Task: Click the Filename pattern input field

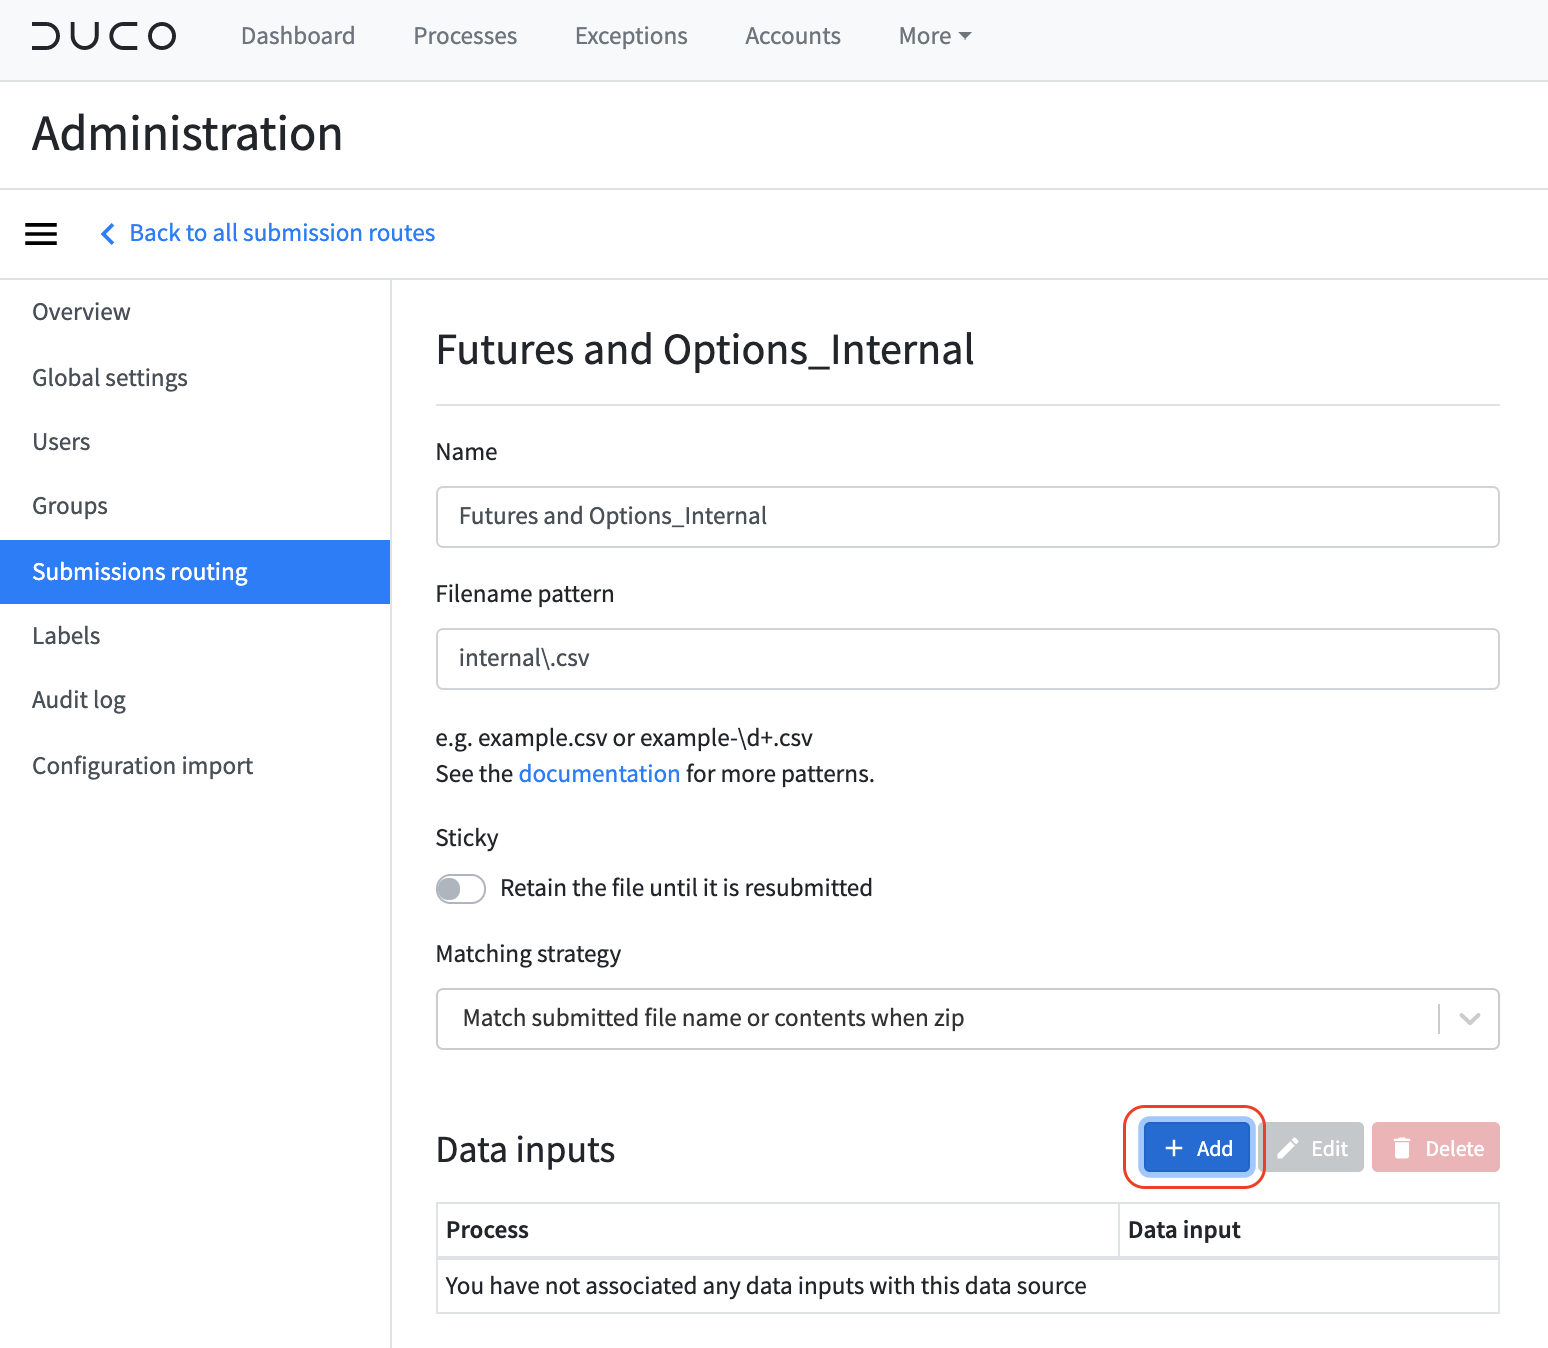Action: [967, 659]
